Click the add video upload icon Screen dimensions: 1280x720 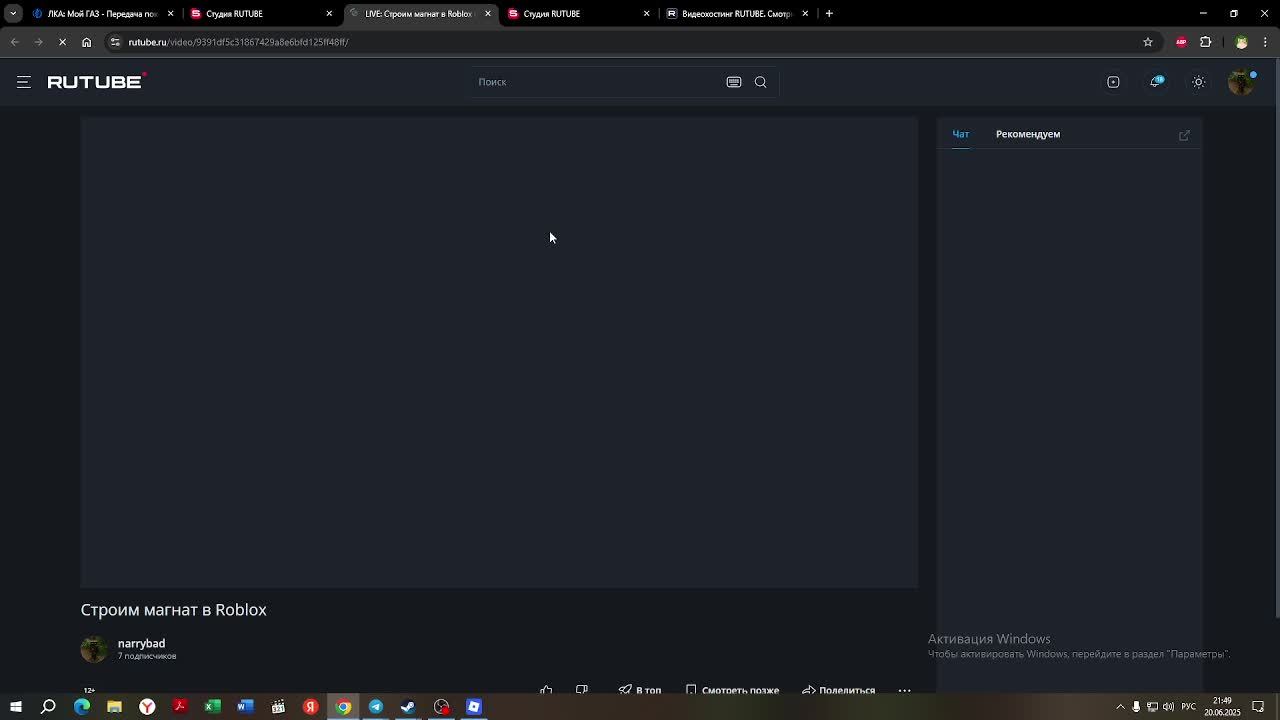pyautogui.click(x=1113, y=82)
